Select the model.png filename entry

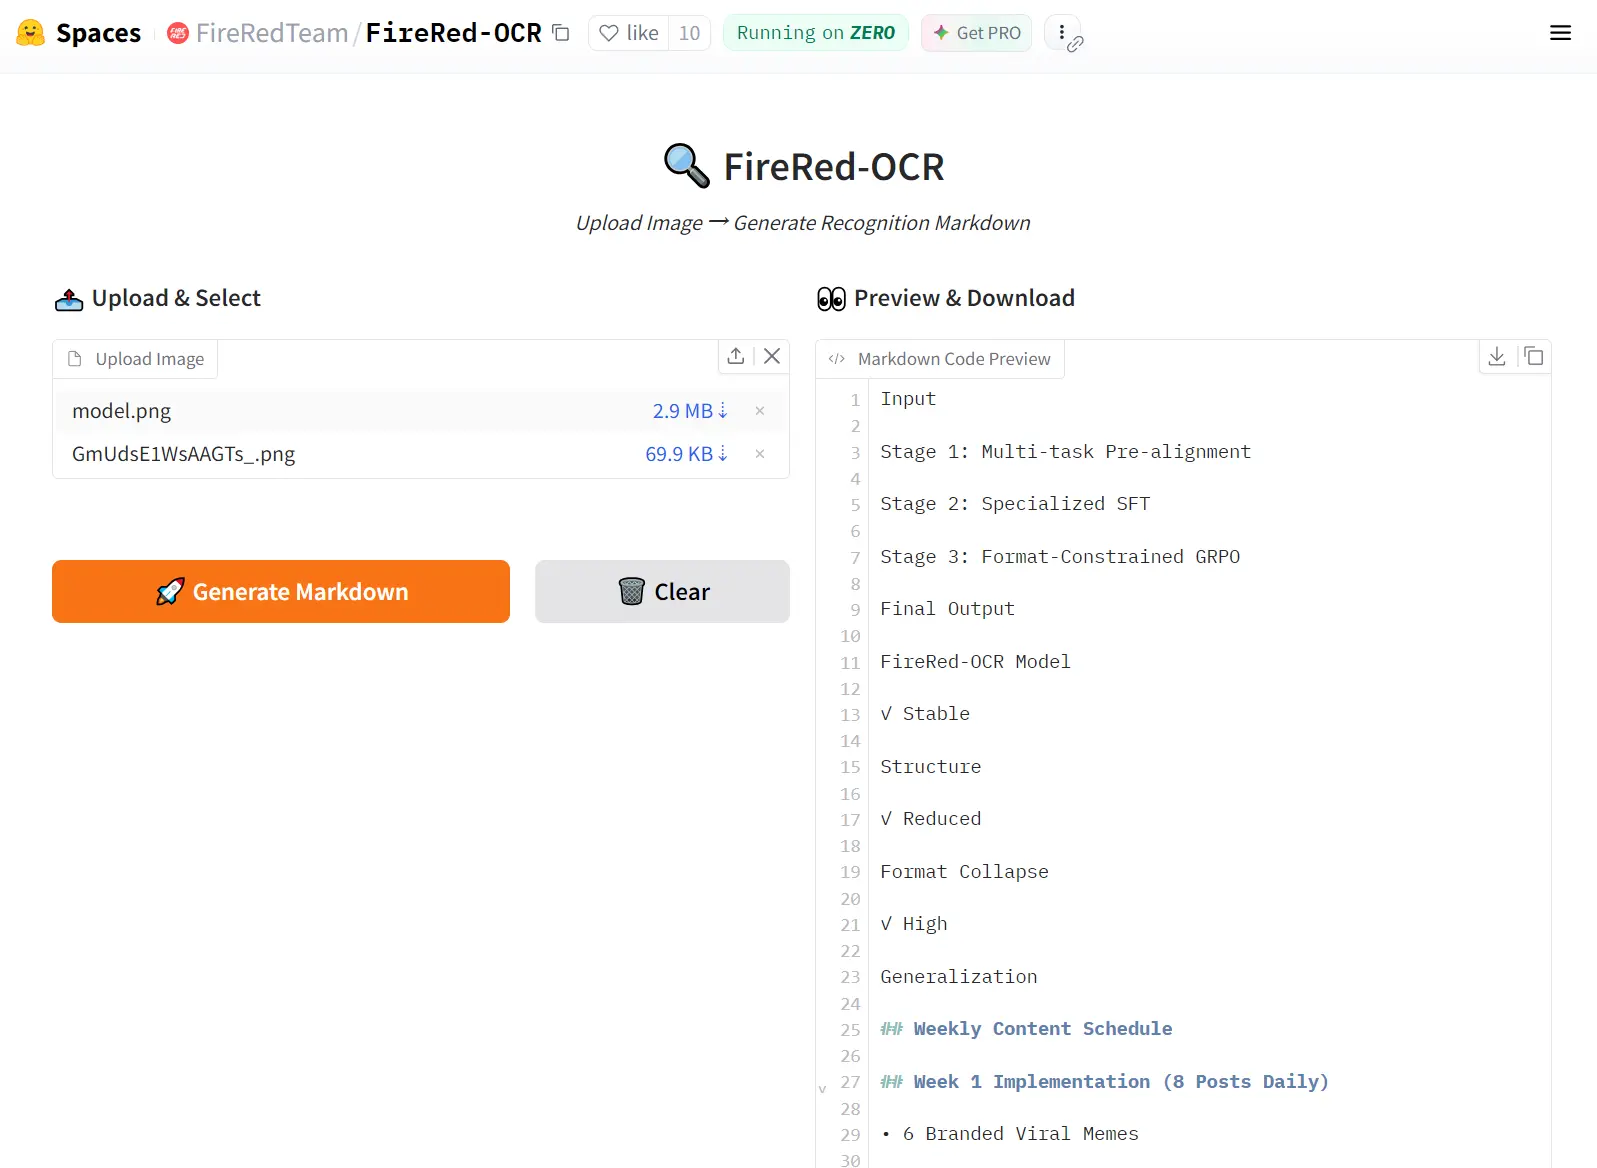(120, 410)
